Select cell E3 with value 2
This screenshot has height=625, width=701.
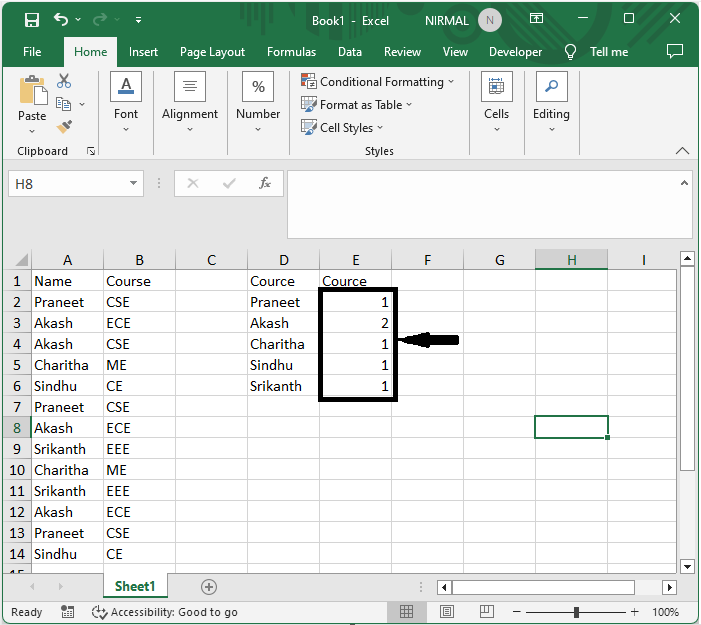click(355, 323)
